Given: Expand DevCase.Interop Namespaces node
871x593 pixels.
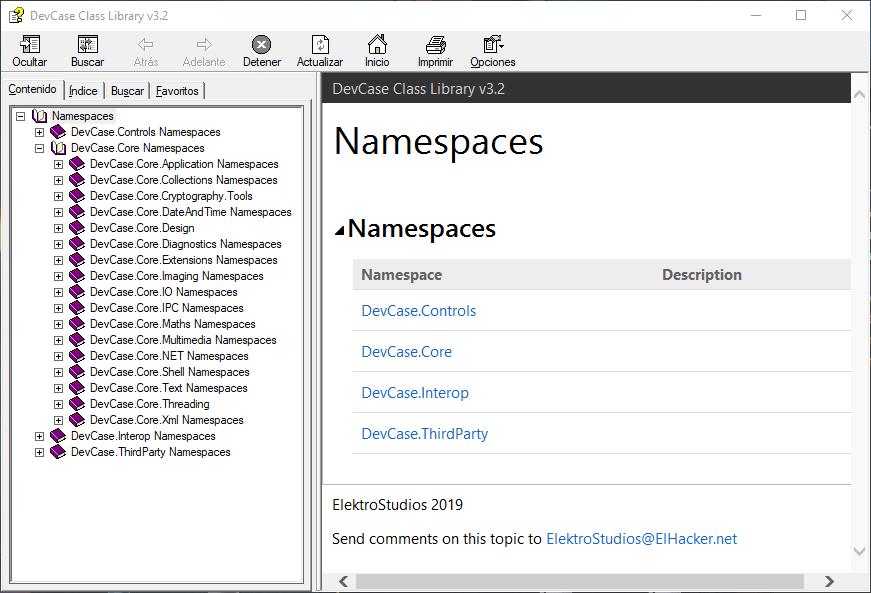Looking at the screenshot, I should [40, 435].
